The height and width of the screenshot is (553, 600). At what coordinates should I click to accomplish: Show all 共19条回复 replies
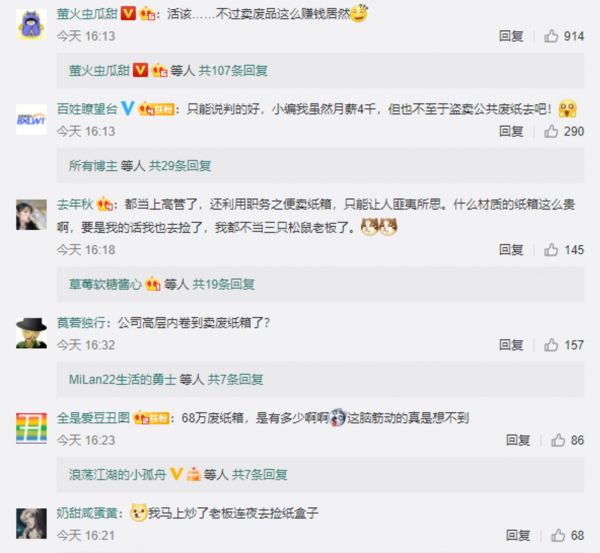[x=223, y=284]
